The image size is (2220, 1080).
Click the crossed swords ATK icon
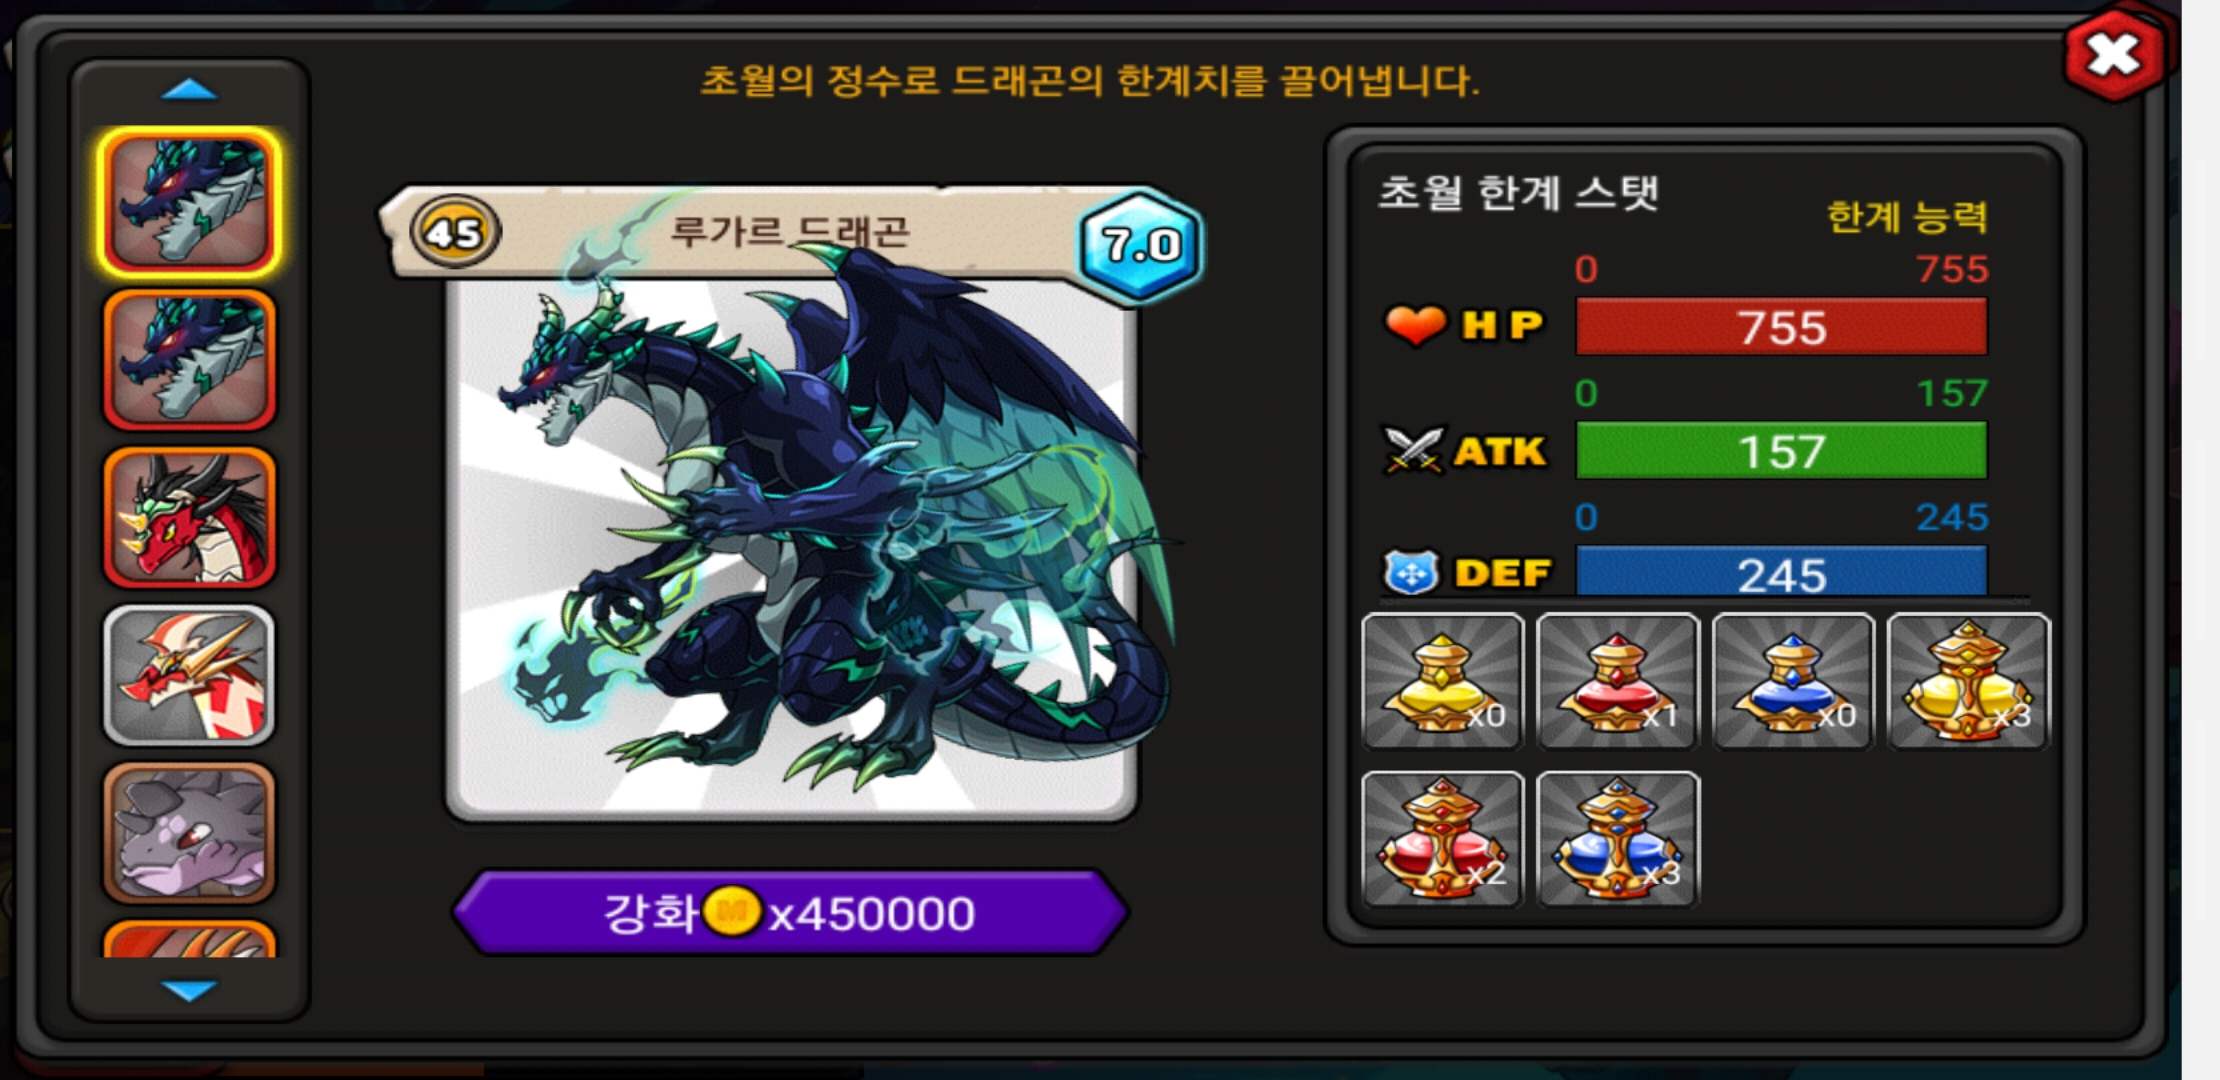[x=1413, y=450]
